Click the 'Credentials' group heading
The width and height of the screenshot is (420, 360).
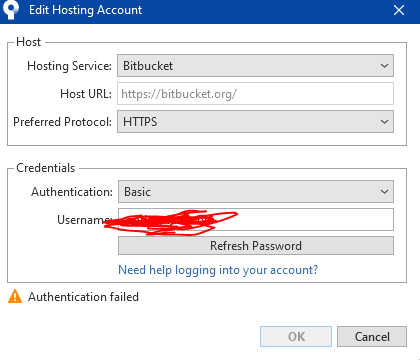[46, 168]
